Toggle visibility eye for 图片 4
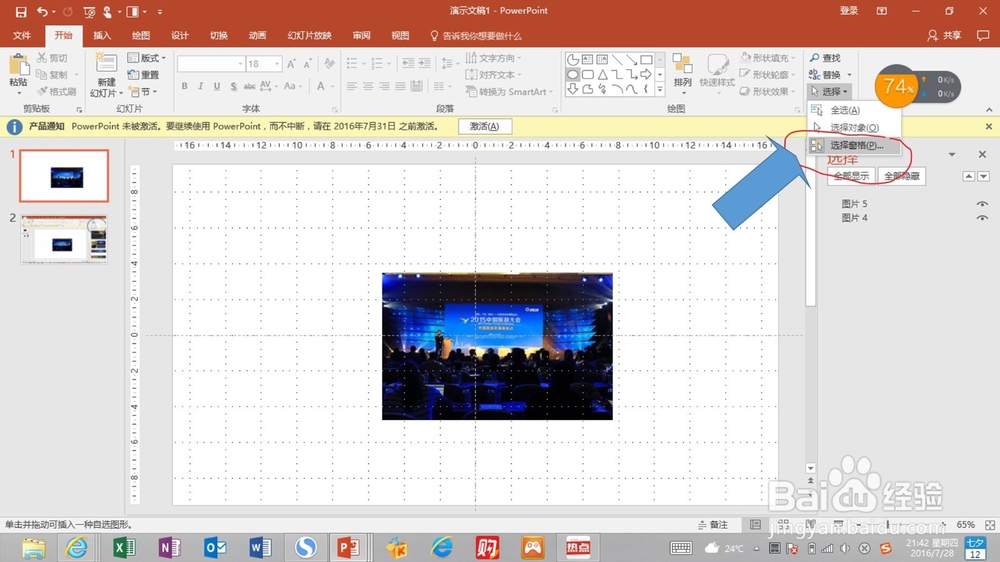The width and height of the screenshot is (1000, 562). click(982, 218)
